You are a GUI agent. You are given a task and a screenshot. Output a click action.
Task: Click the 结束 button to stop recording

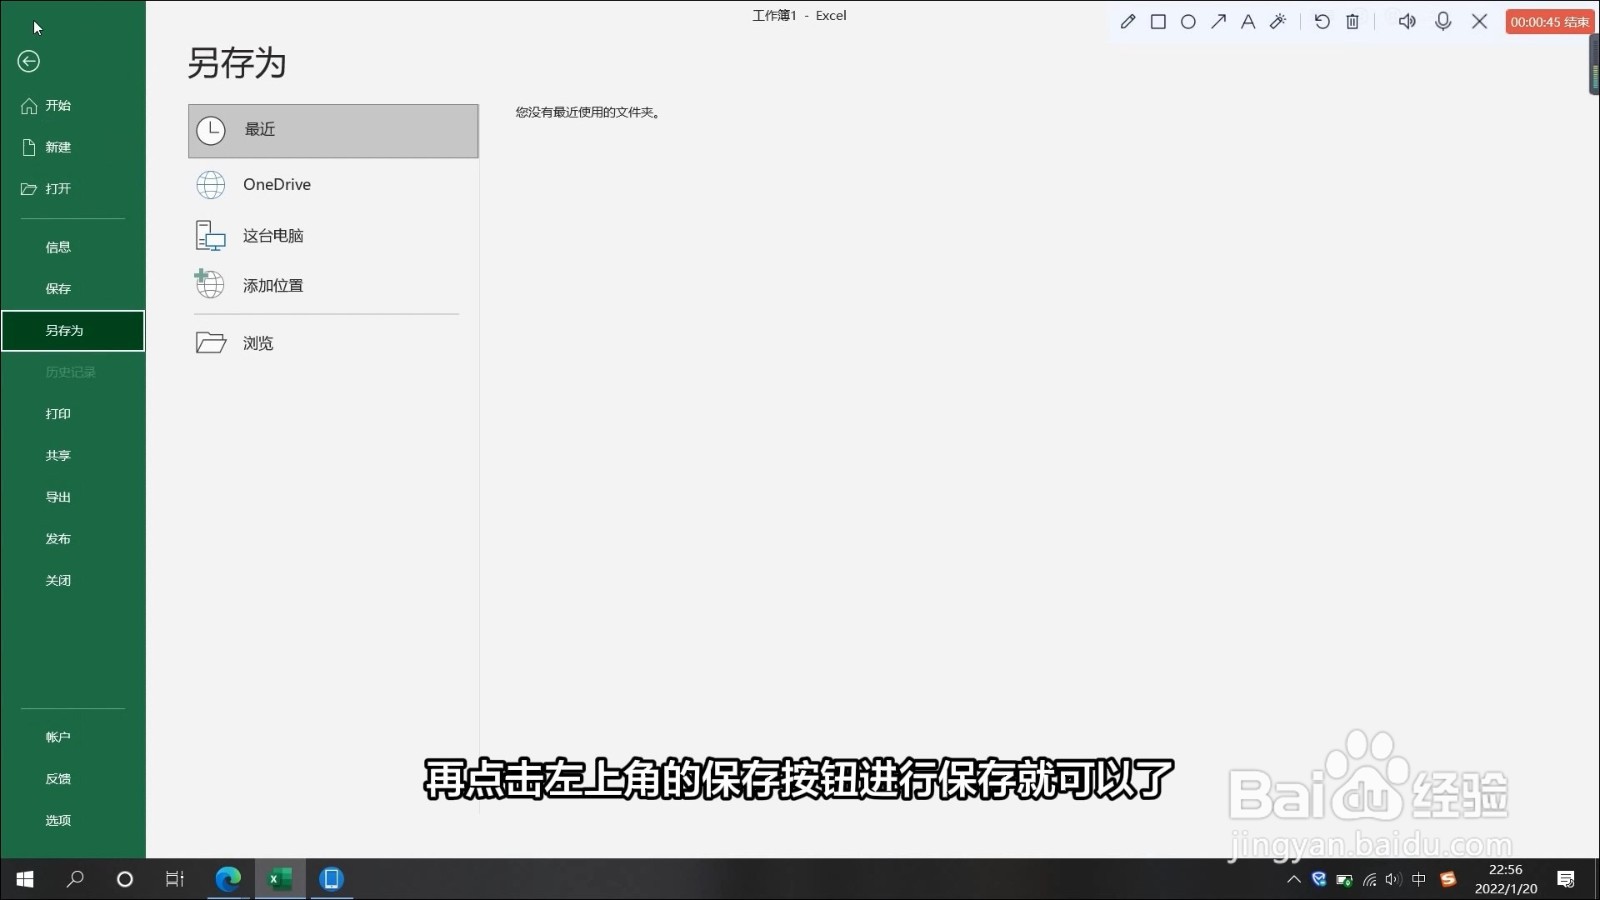pos(1549,22)
